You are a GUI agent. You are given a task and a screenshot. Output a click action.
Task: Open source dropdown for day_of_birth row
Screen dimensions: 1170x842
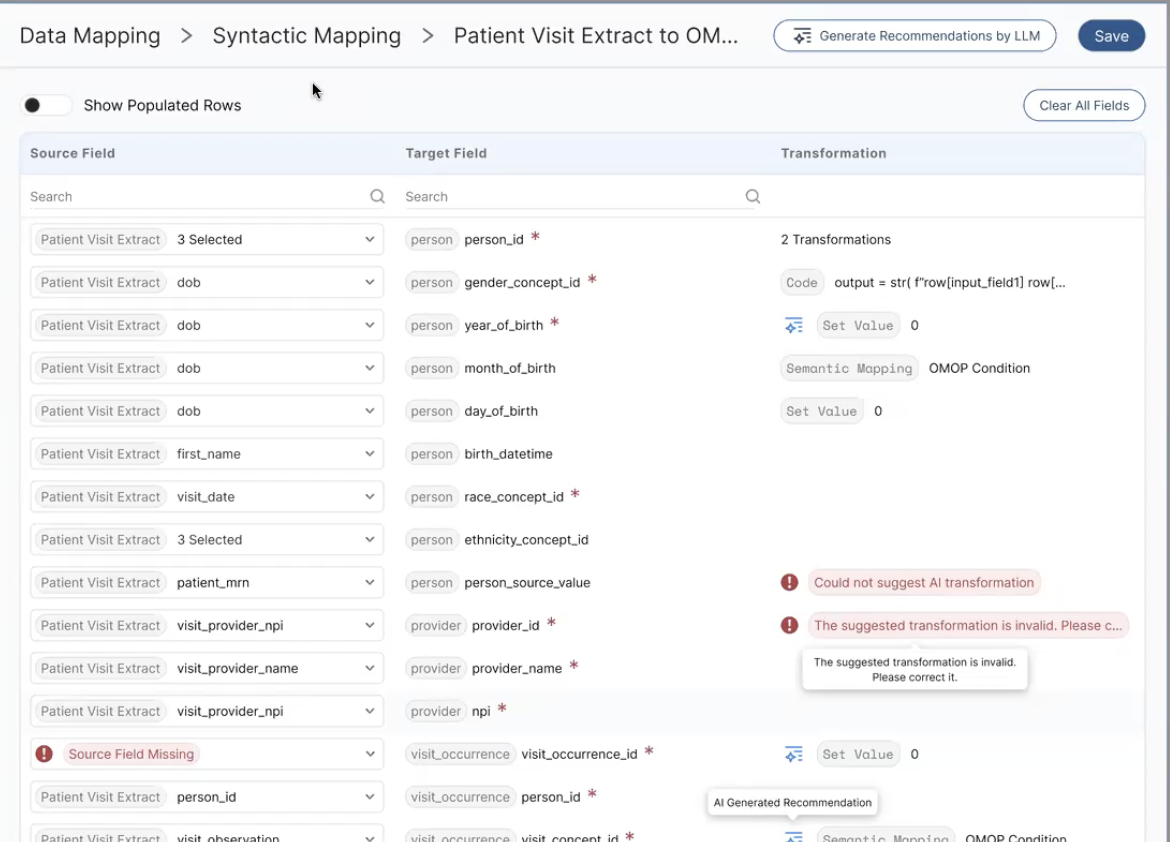pos(207,411)
